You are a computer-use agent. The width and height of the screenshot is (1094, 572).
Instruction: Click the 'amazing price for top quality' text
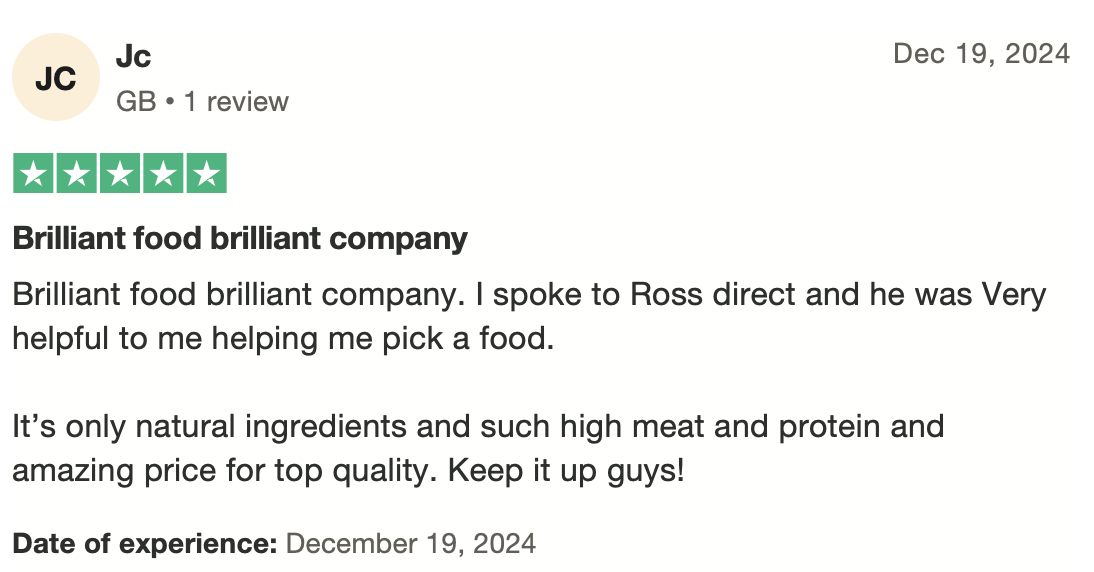pyautogui.click(x=225, y=471)
